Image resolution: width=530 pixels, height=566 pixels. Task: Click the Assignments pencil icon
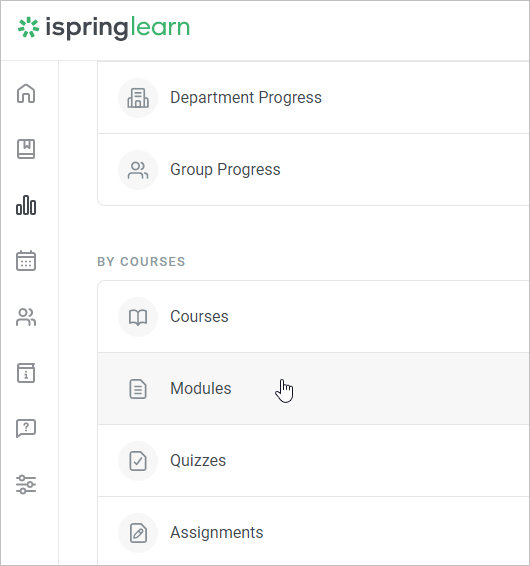138,533
